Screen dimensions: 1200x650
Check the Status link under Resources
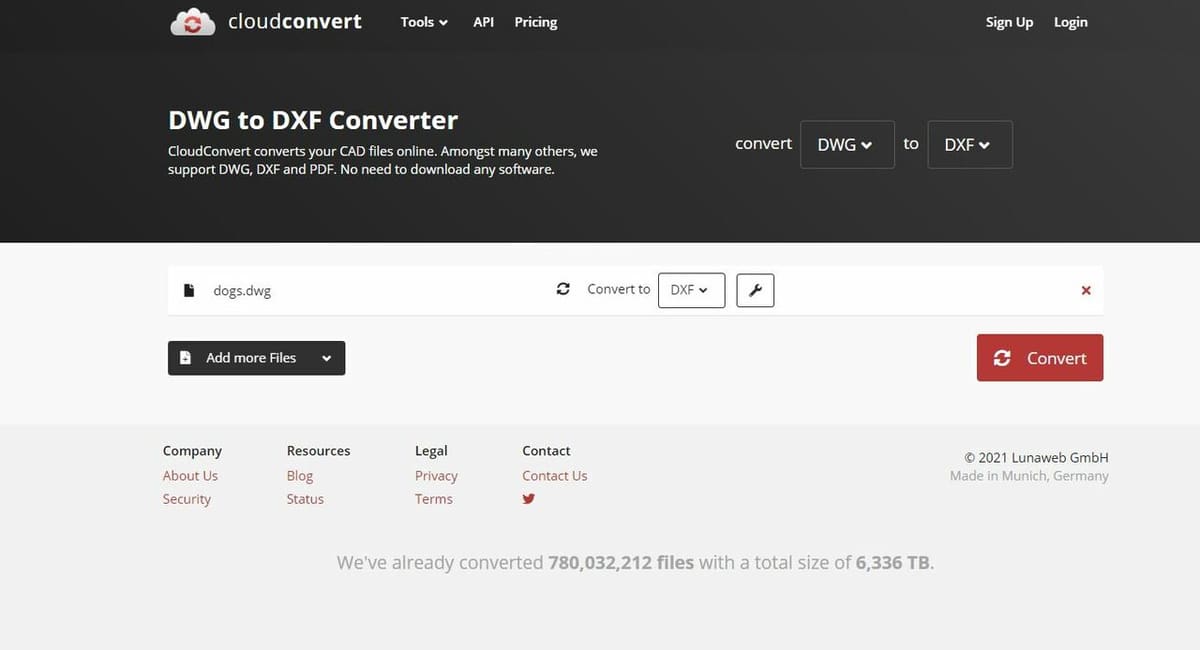[305, 499]
